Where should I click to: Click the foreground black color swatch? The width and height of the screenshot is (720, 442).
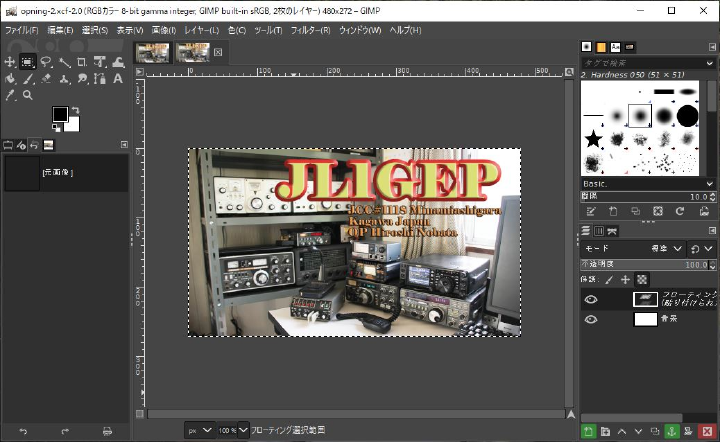pyautogui.click(x=60, y=114)
